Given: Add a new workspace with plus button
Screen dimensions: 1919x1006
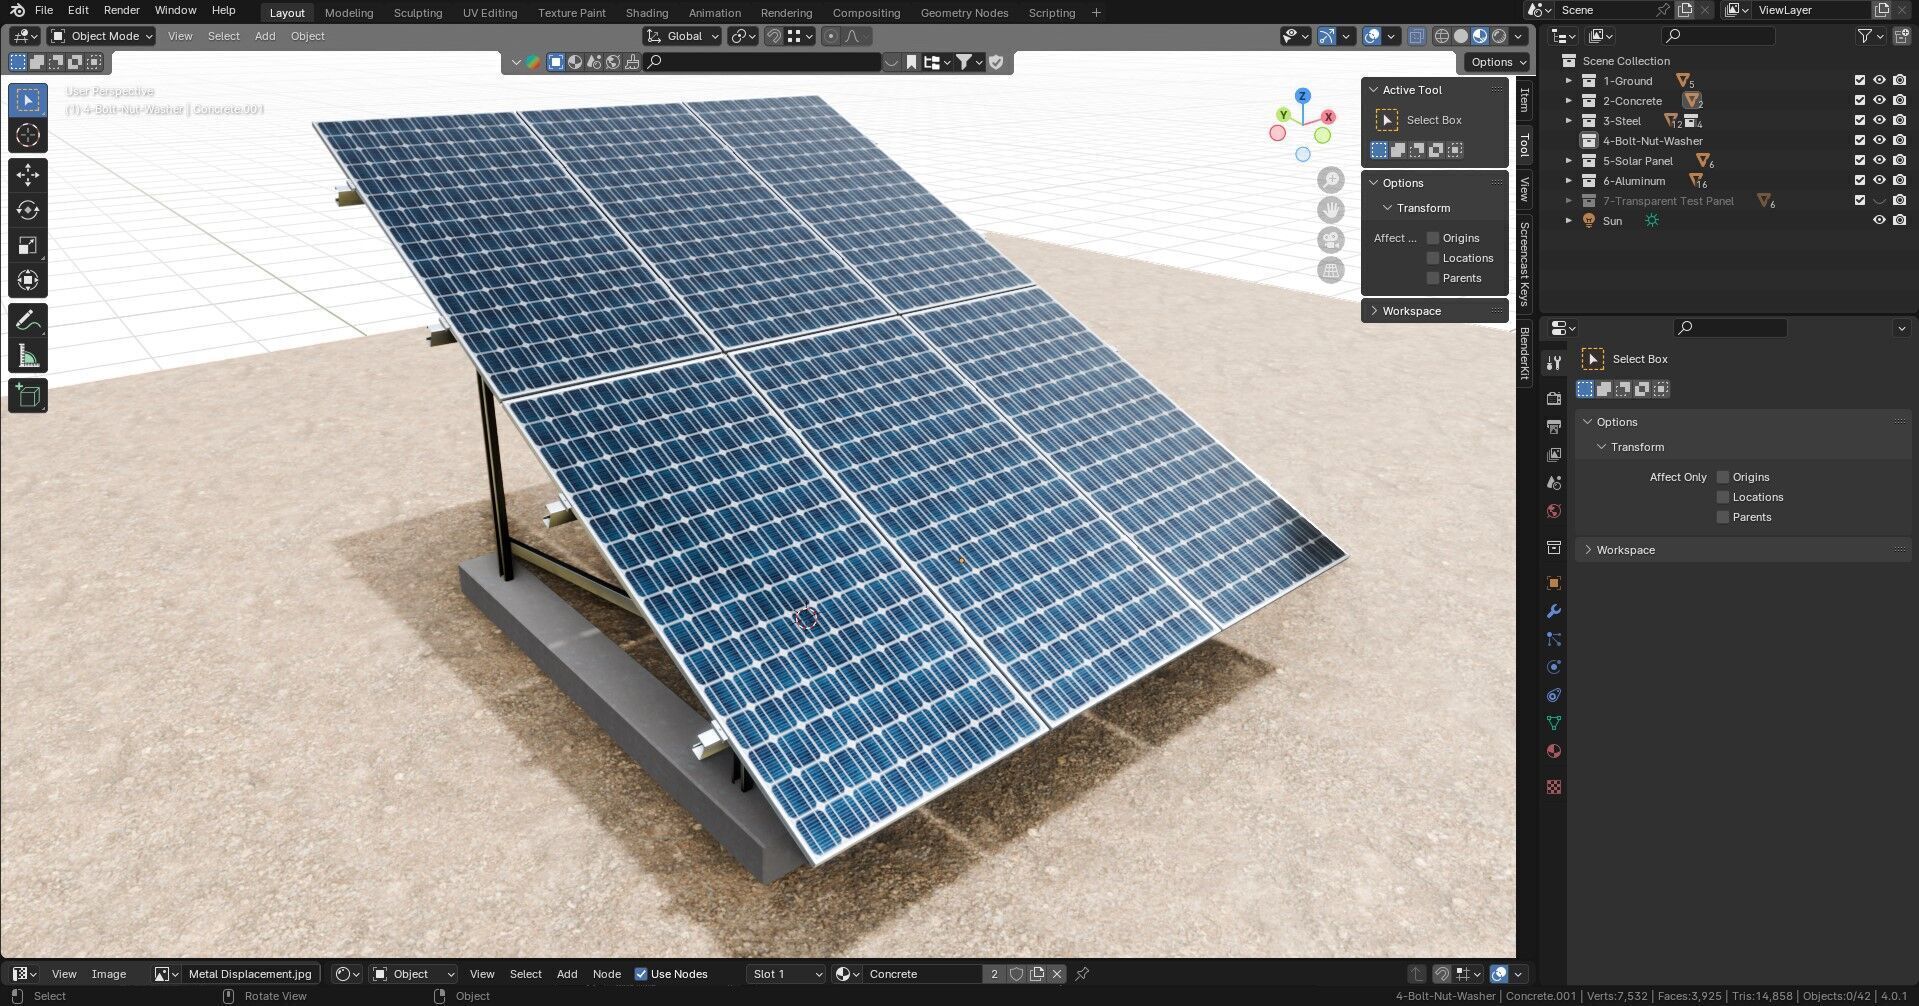Looking at the screenshot, I should point(1096,13).
